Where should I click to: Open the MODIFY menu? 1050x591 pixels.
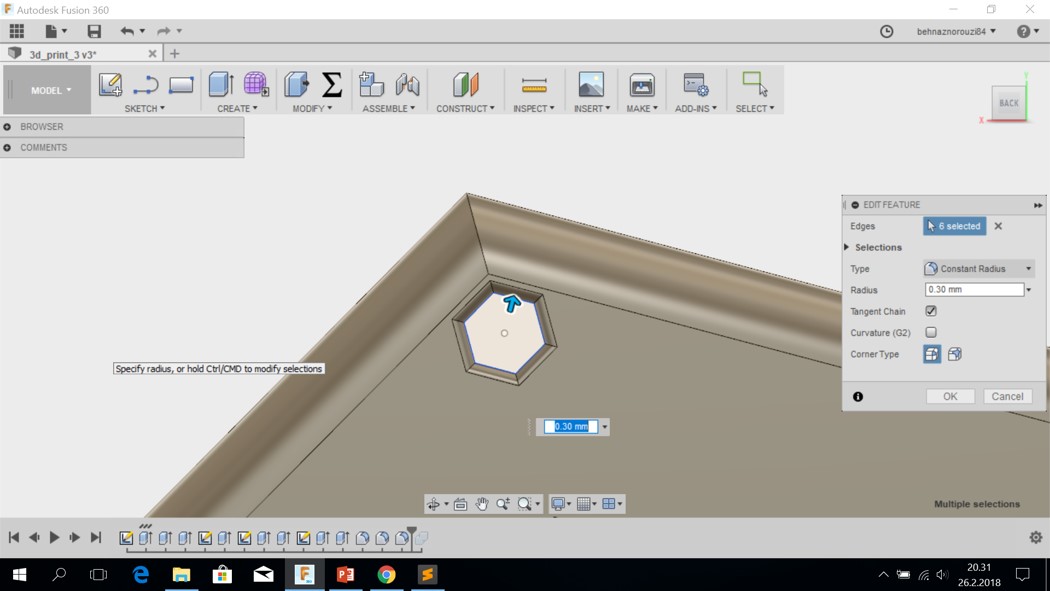click(312, 108)
